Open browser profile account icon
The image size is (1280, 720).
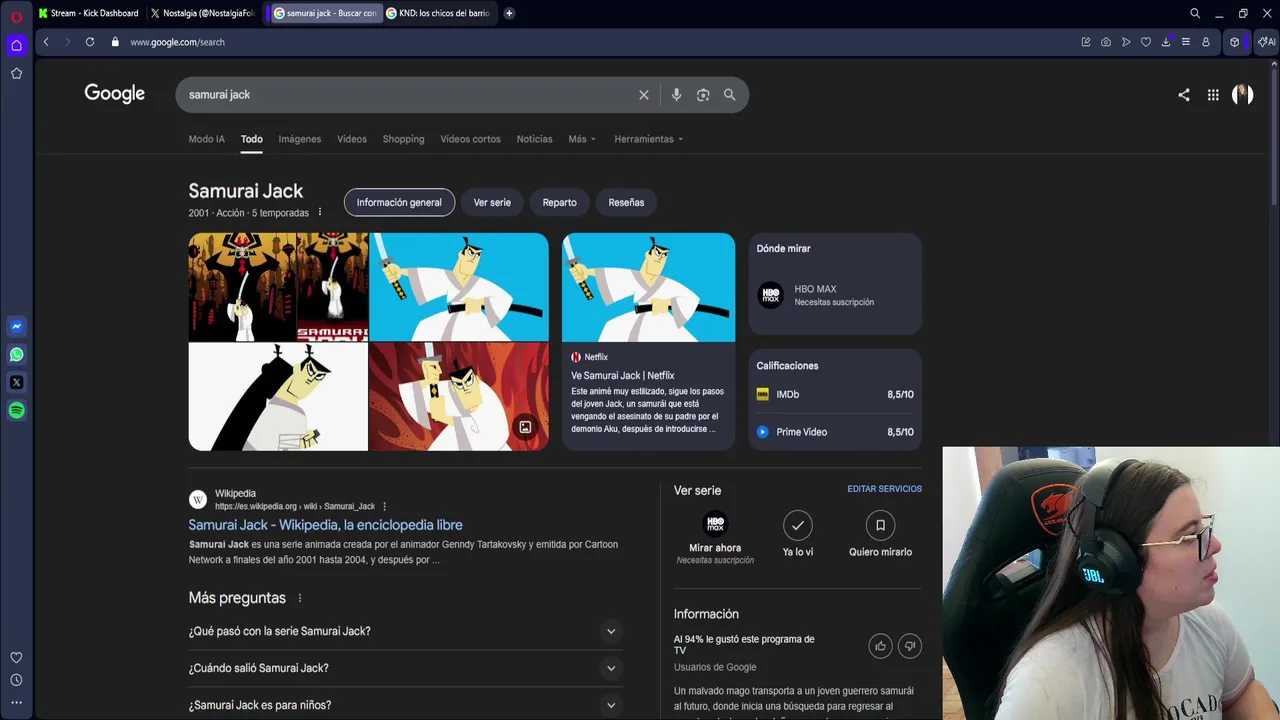1206,42
